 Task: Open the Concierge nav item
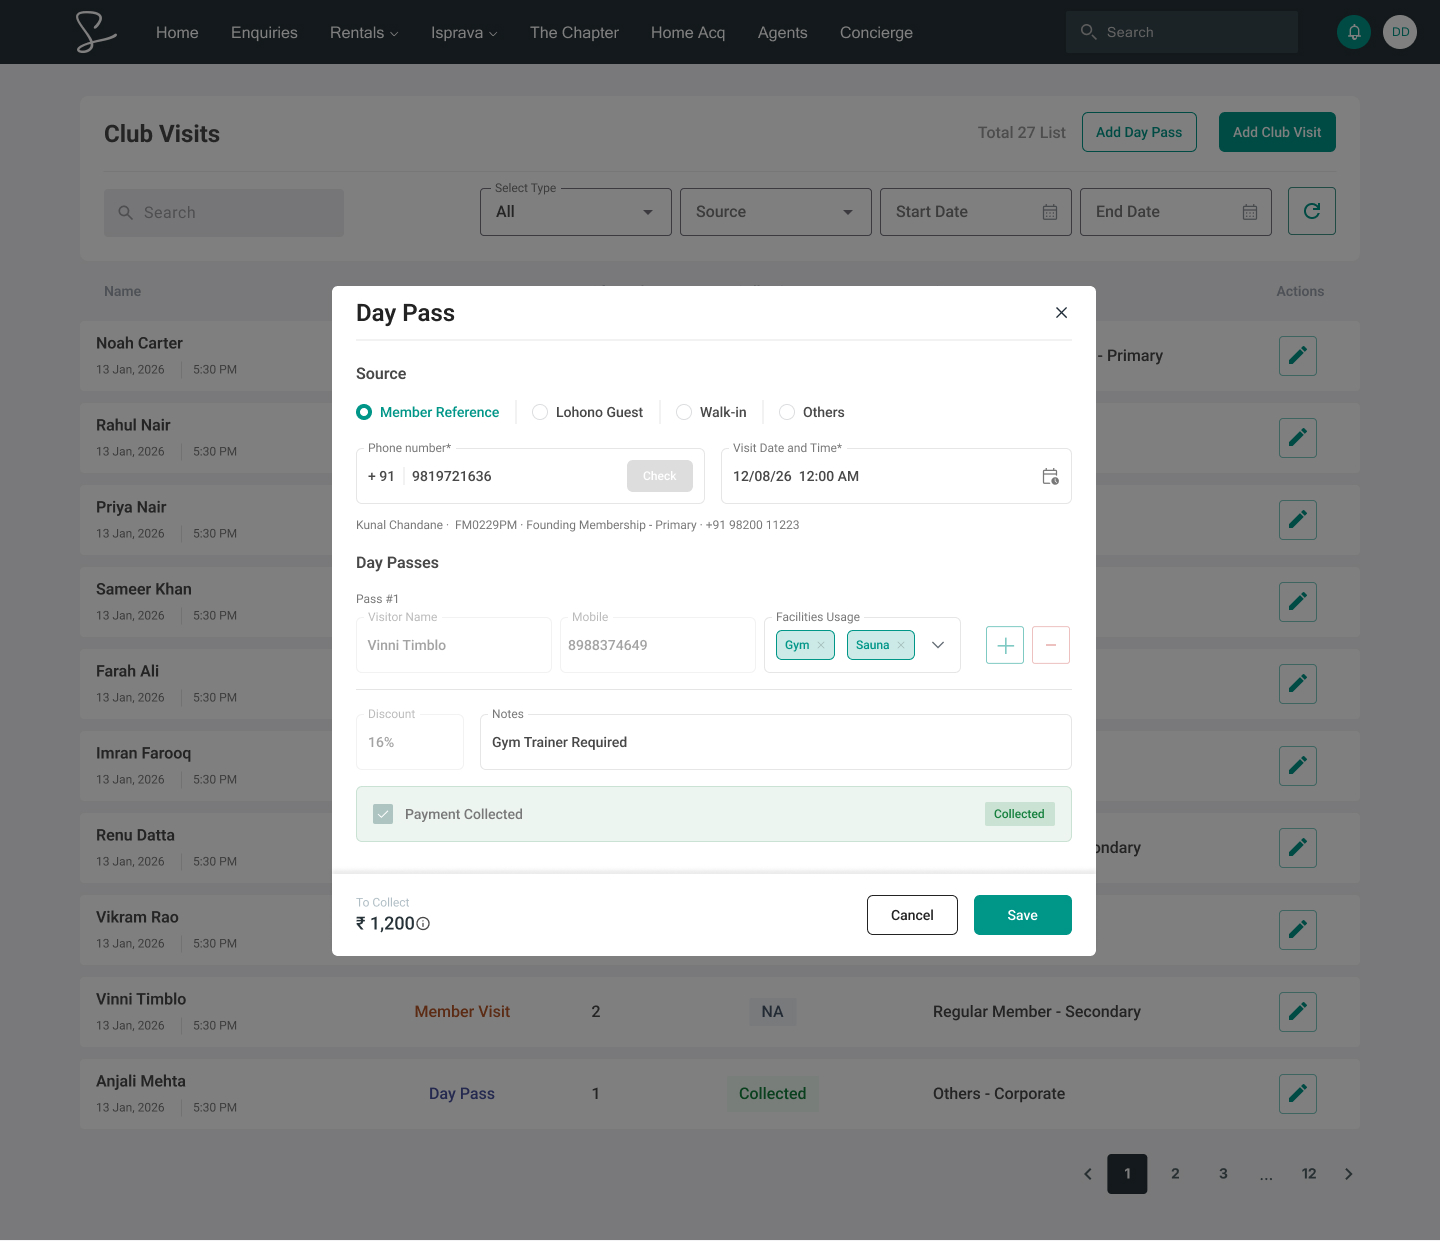click(x=876, y=32)
